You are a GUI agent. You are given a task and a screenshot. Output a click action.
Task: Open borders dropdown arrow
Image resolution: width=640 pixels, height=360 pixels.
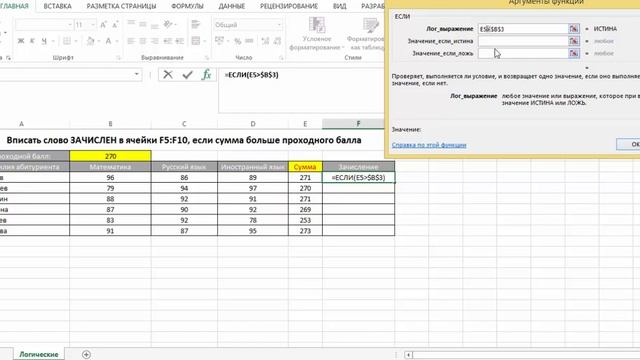click(76, 41)
